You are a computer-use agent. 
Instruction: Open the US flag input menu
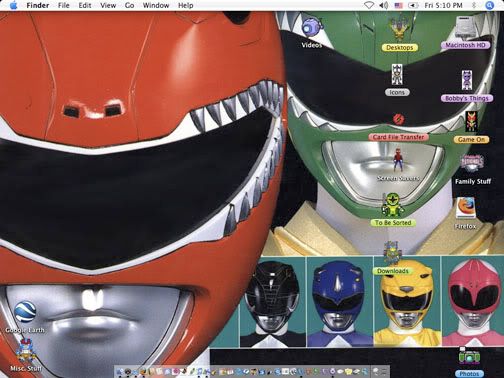click(x=399, y=5)
